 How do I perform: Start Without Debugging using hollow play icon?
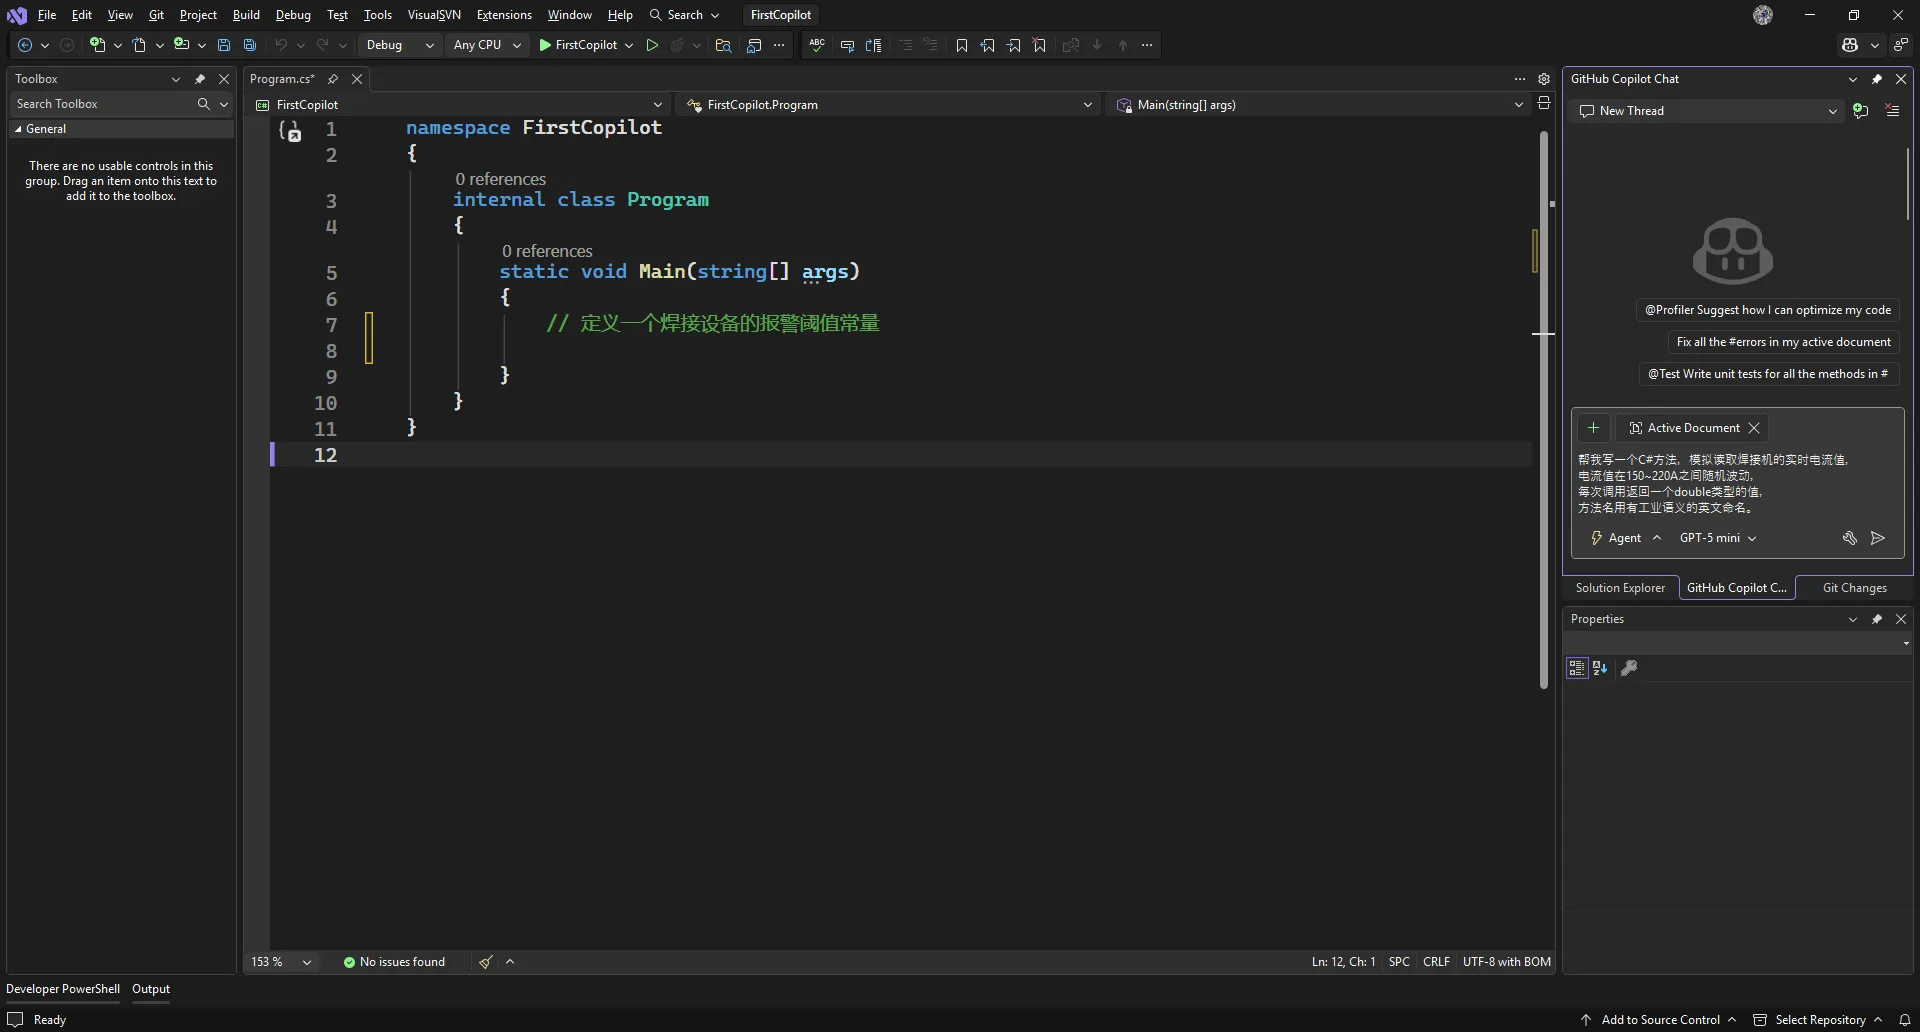pyautogui.click(x=652, y=45)
